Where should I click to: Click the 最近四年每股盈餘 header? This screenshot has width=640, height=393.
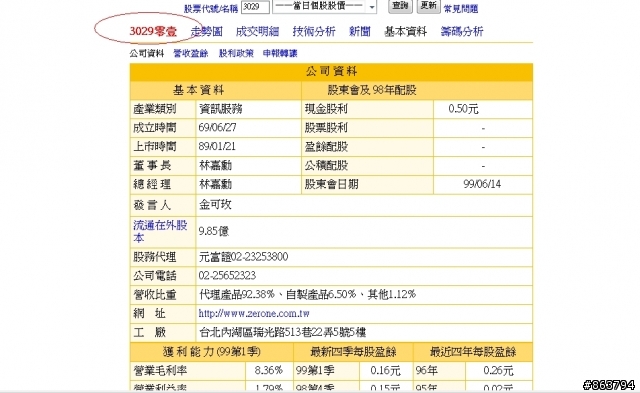(x=473, y=352)
